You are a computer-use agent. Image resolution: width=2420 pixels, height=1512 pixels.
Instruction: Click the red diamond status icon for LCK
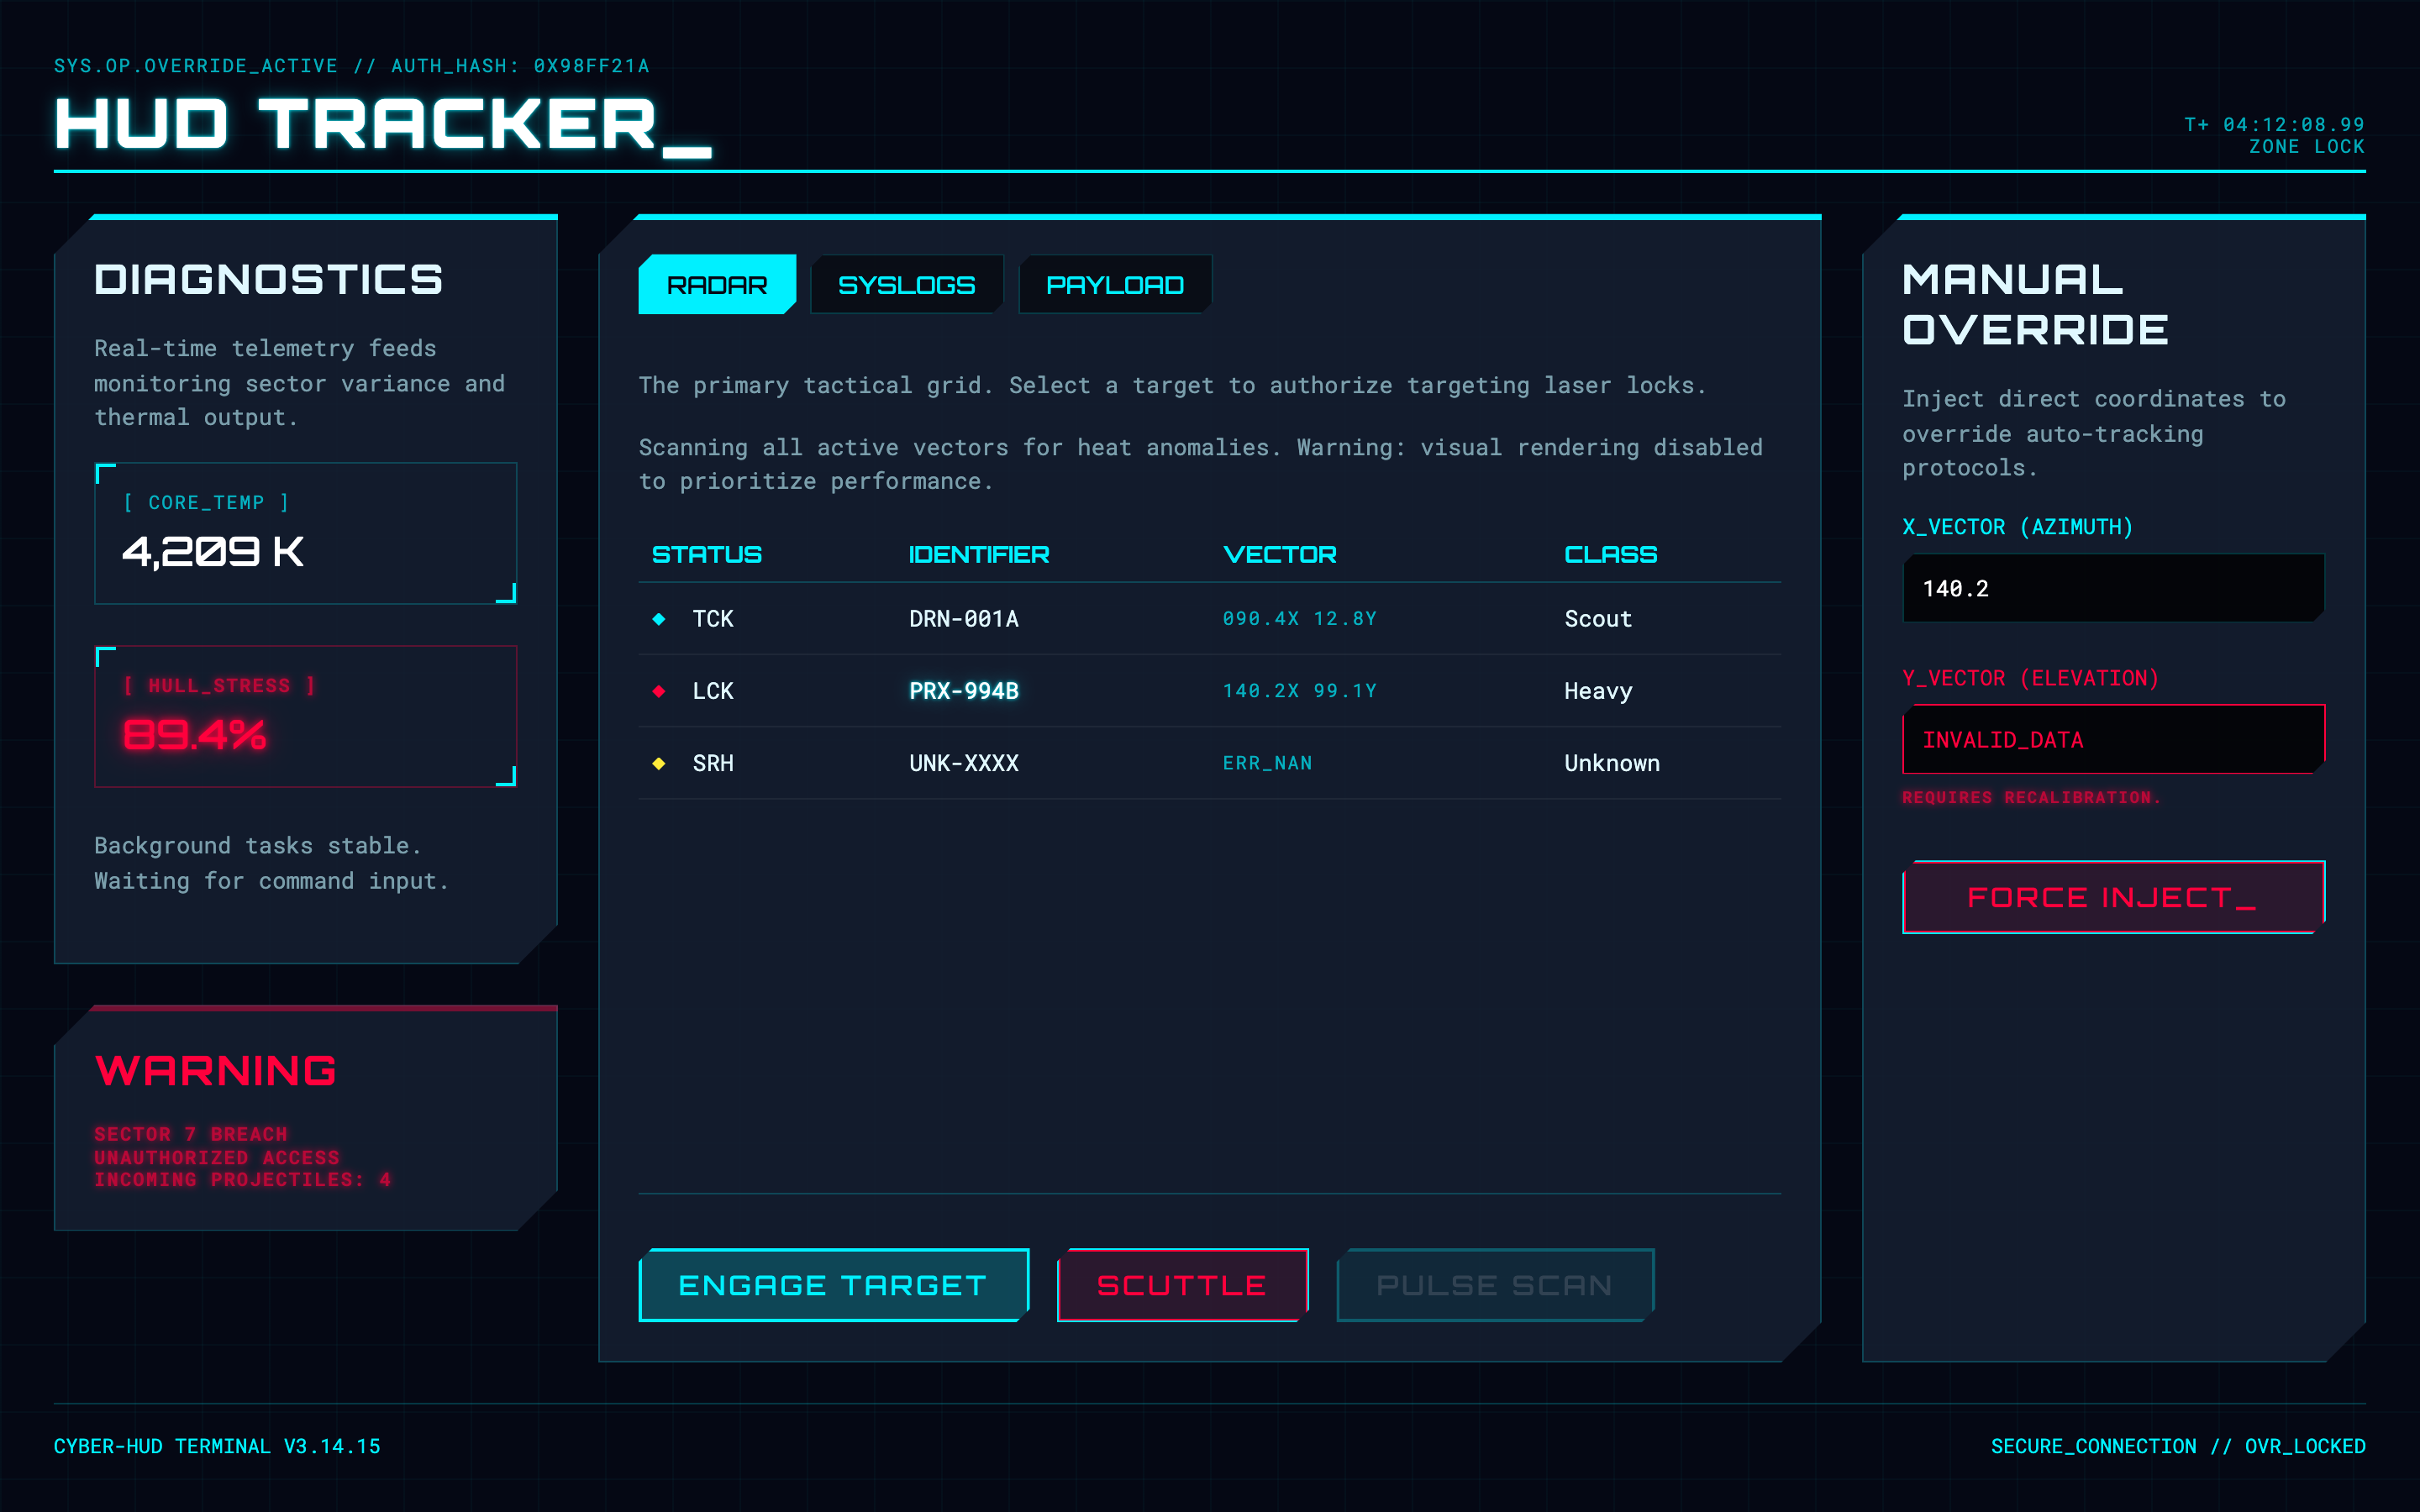pyautogui.click(x=658, y=691)
